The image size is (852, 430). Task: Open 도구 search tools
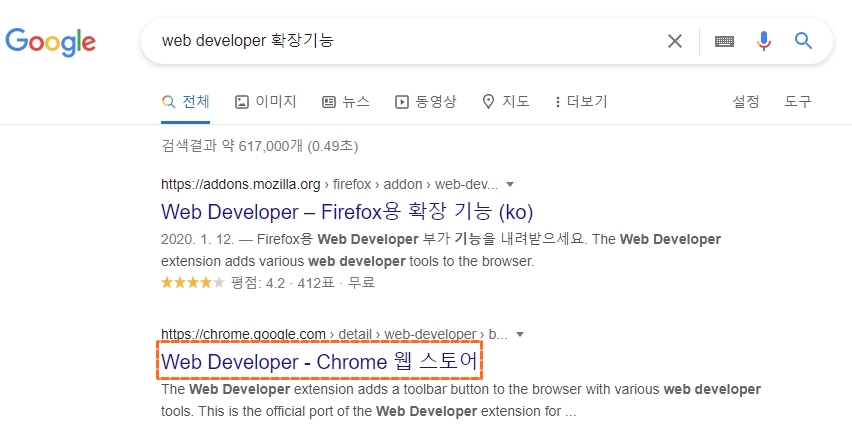(x=798, y=102)
